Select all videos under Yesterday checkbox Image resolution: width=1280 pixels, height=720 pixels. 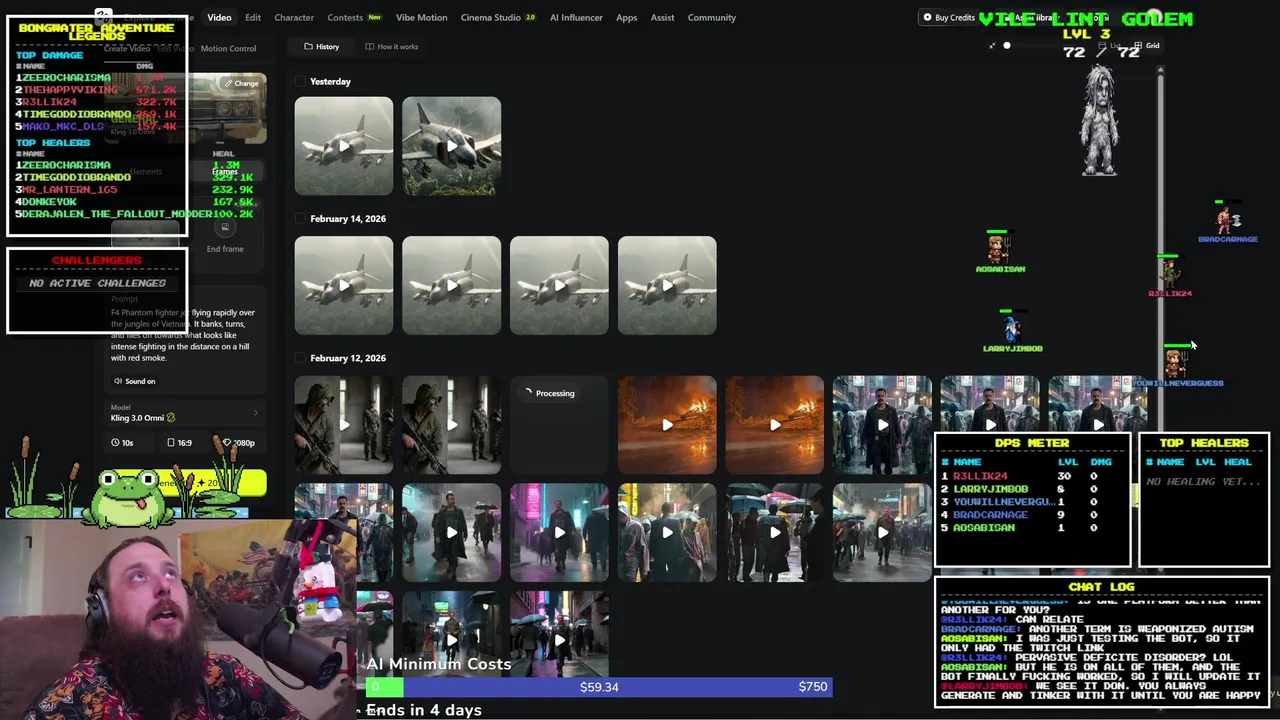(x=300, y=81)
